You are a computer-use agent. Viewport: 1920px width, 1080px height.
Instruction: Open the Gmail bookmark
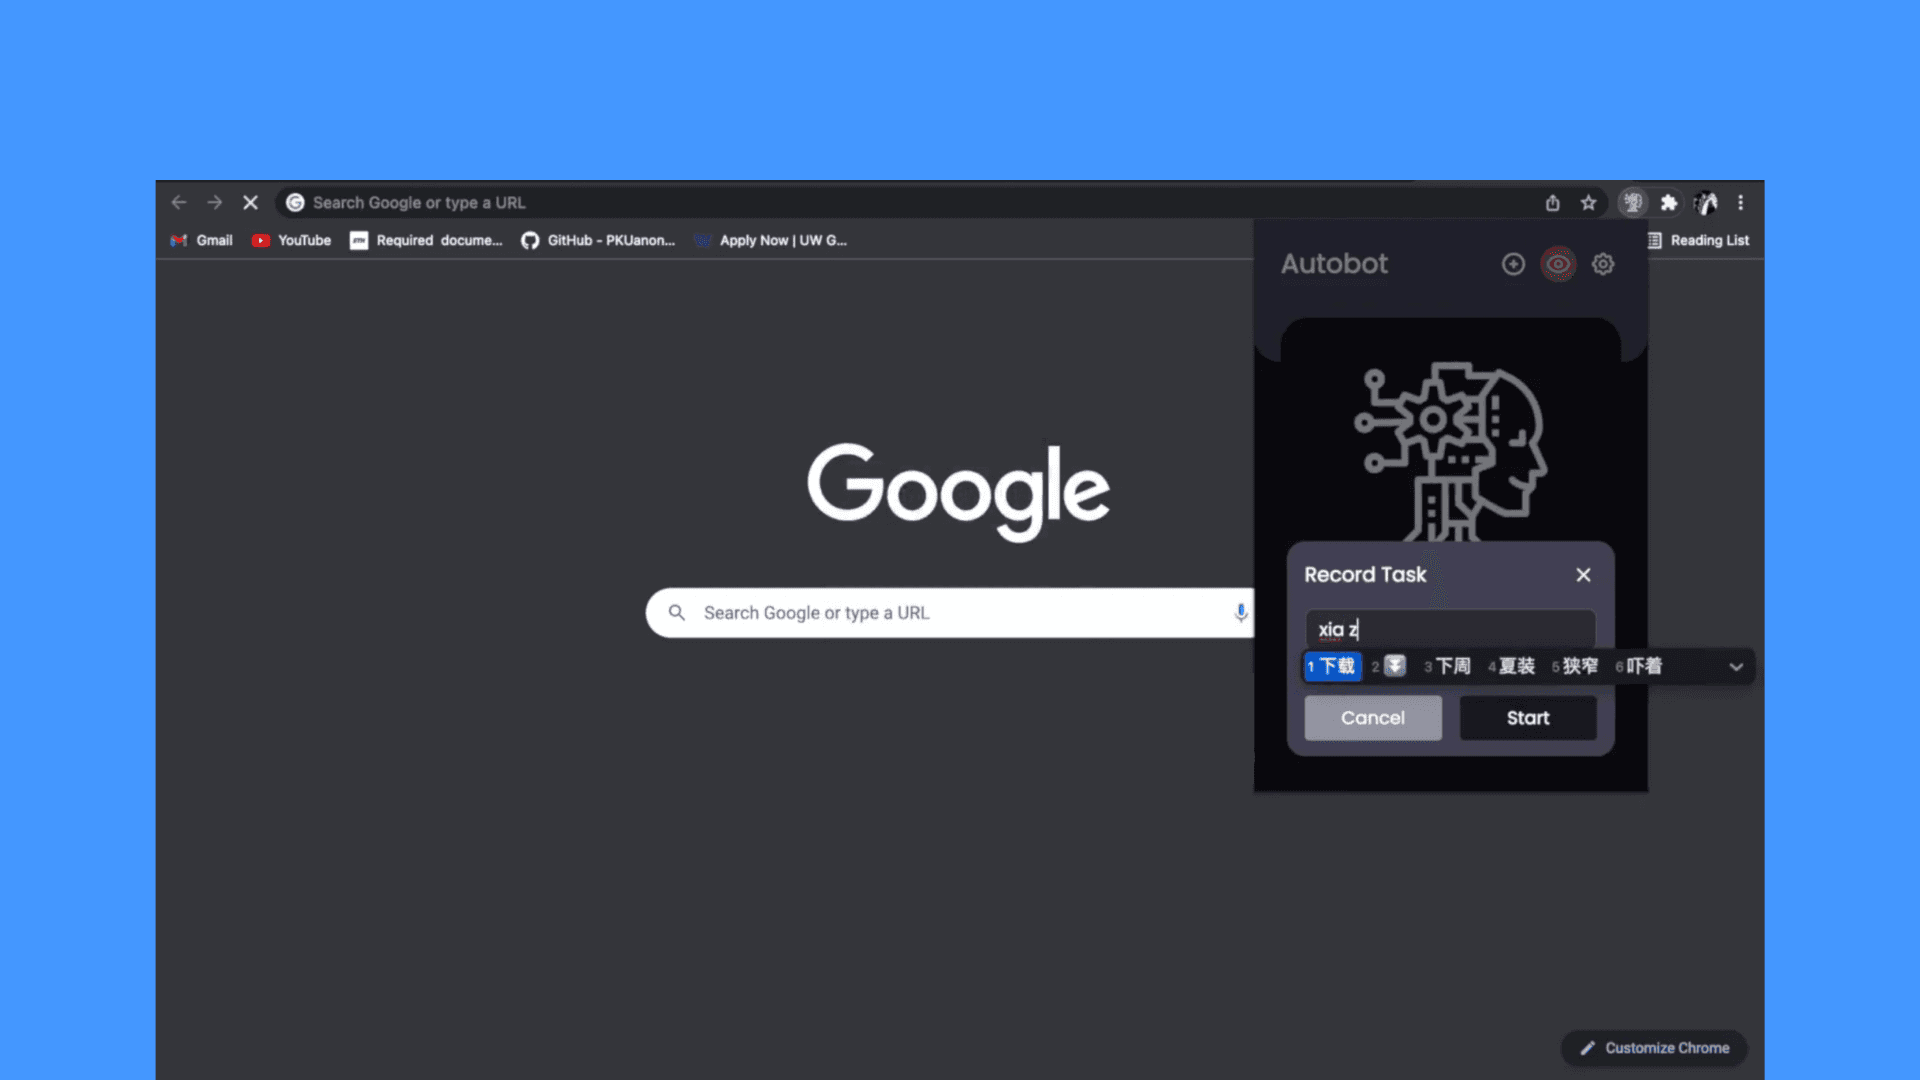201,240
